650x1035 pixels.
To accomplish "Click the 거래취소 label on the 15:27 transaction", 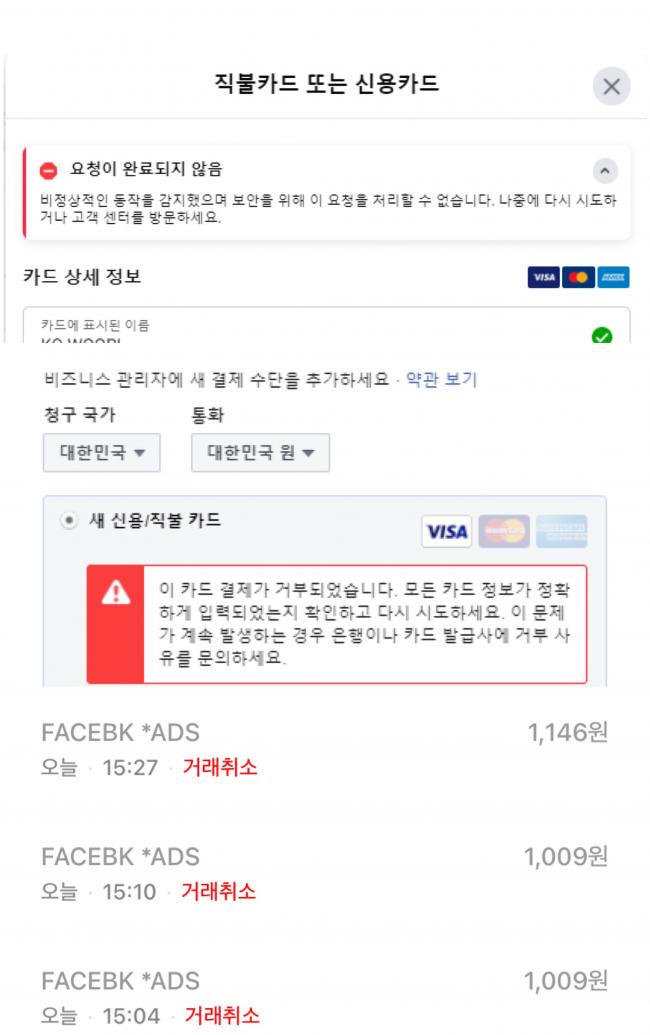I will point(220,767).
